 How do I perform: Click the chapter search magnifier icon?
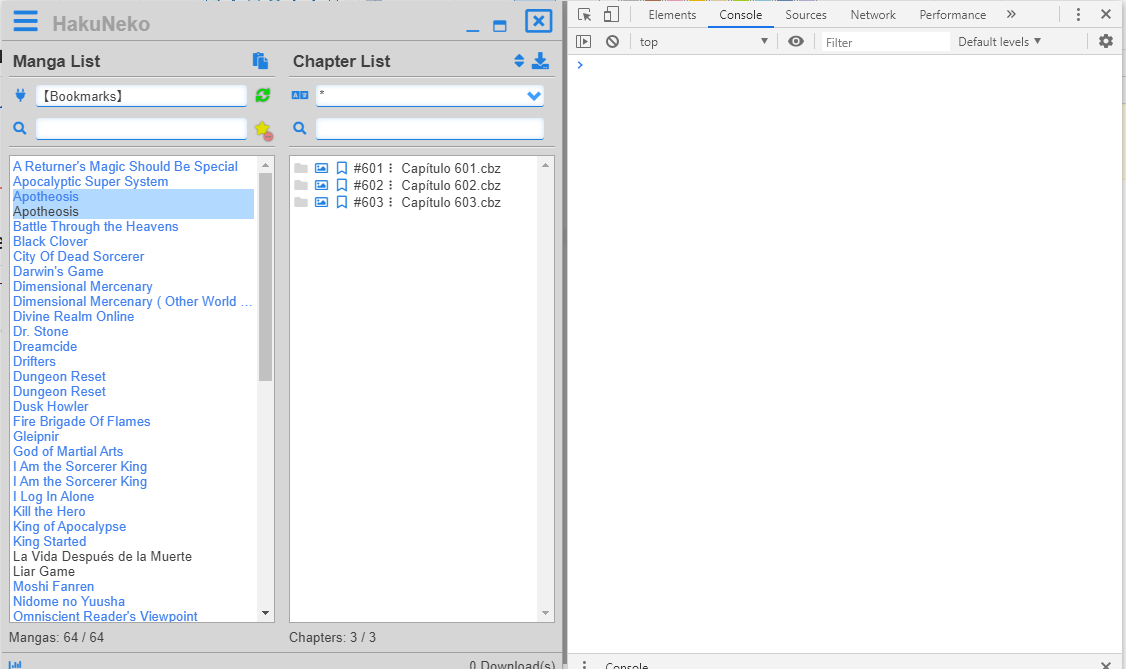tap(300, 128)
